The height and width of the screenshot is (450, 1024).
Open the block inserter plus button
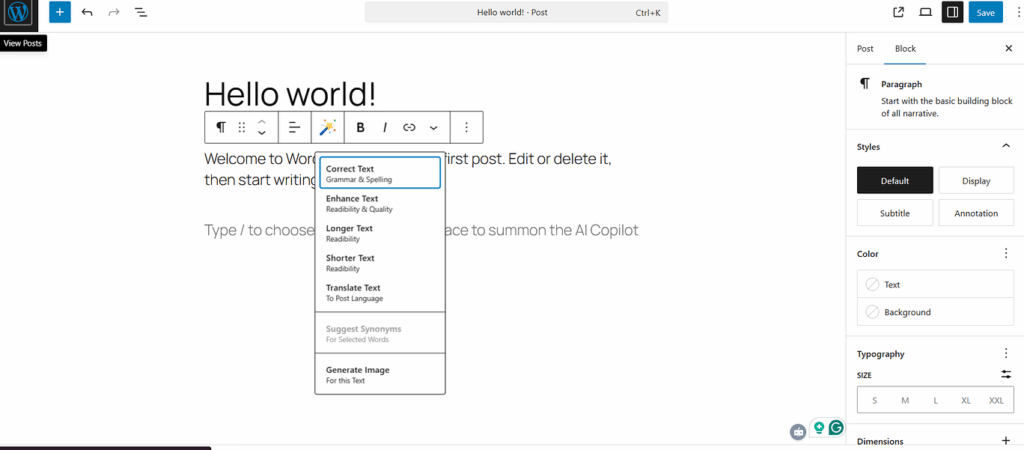(x=60, y=13)
